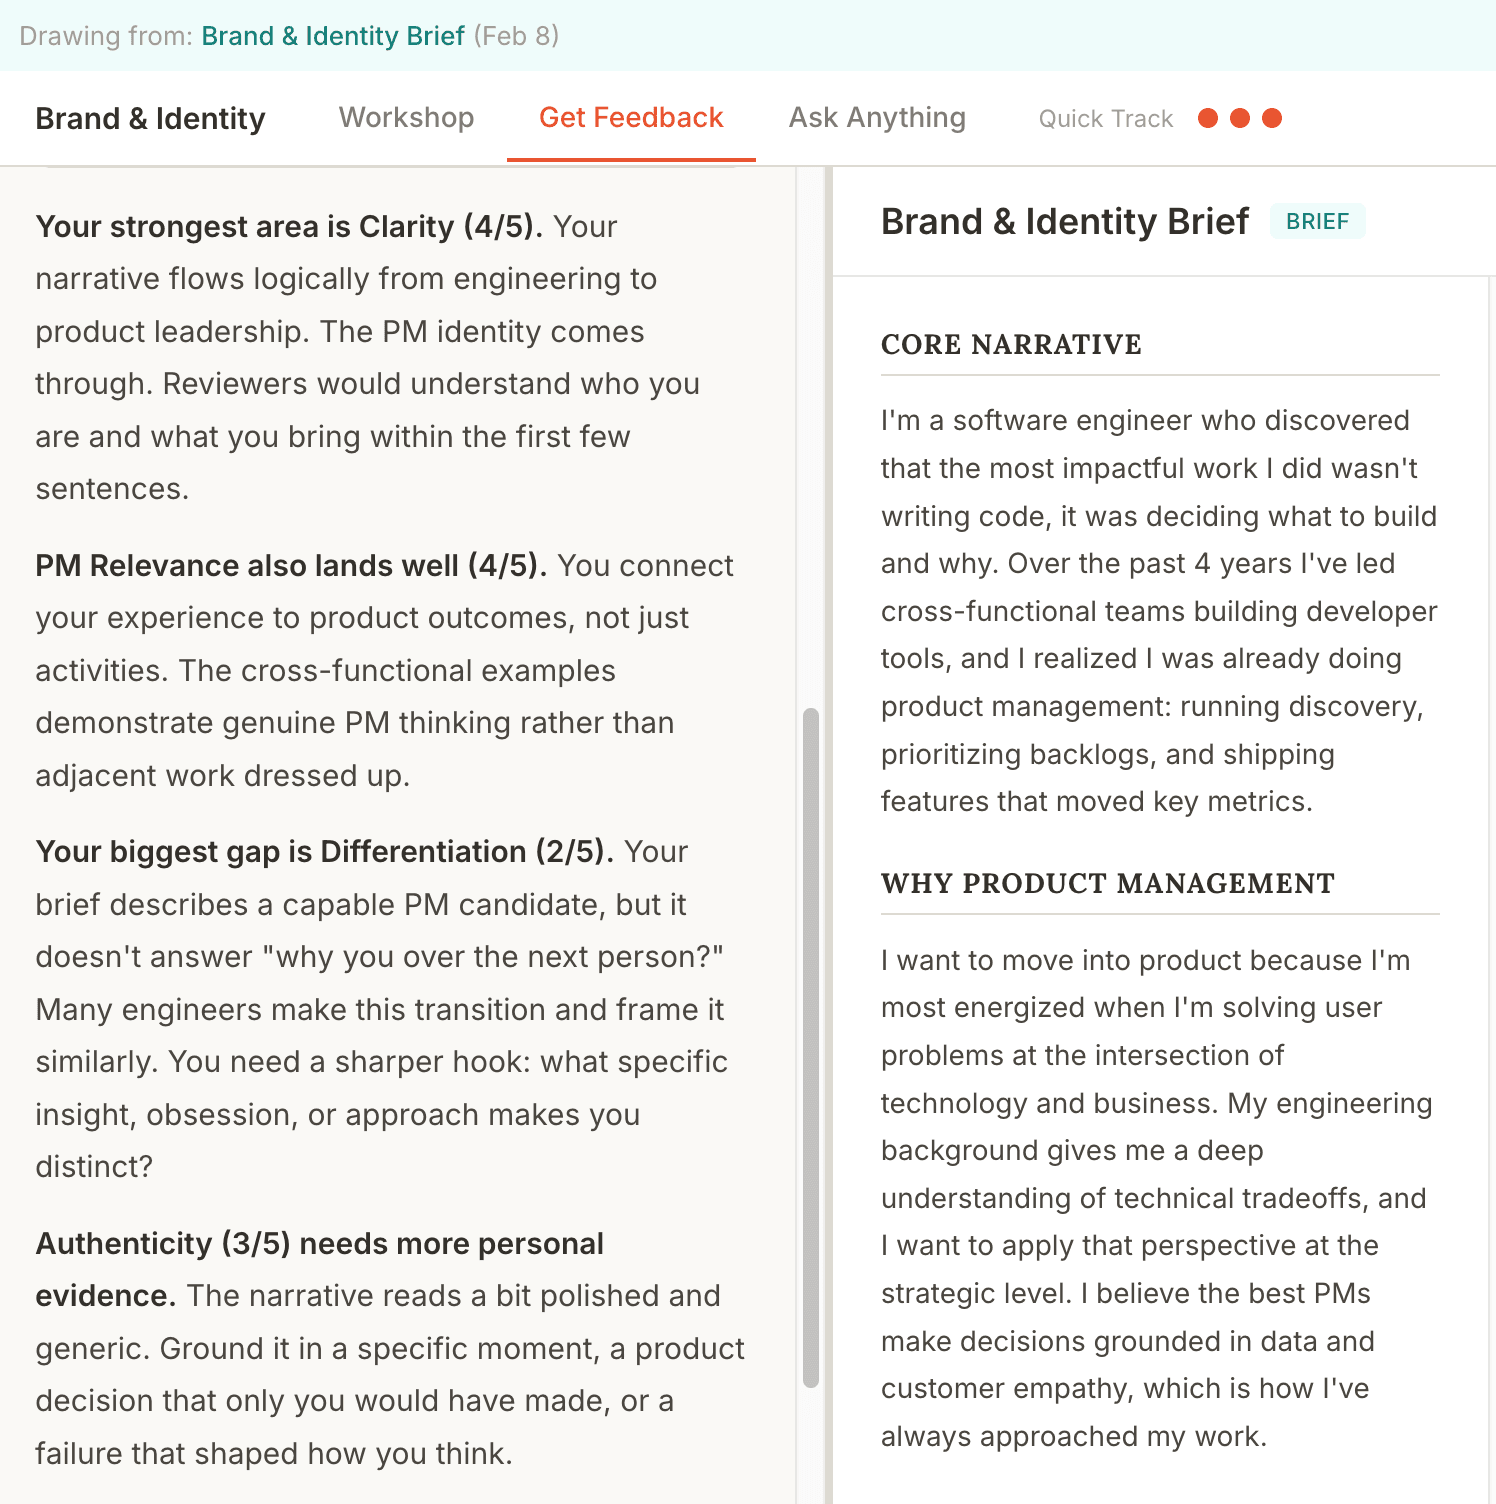Viewport: 1496px width, 1504px height.
Task: Click the CORE NARRATIVE section heading
Action: [1011, 344]
